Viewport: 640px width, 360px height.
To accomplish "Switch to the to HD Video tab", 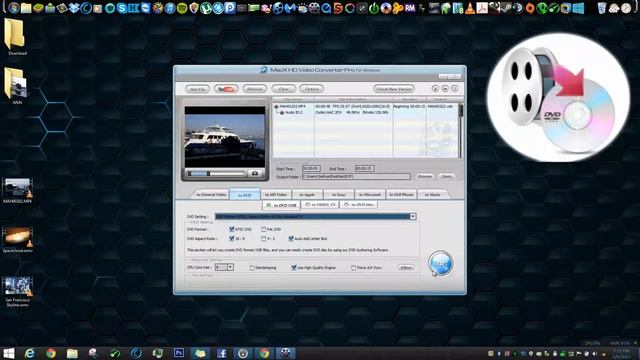I will click(276, 195).
